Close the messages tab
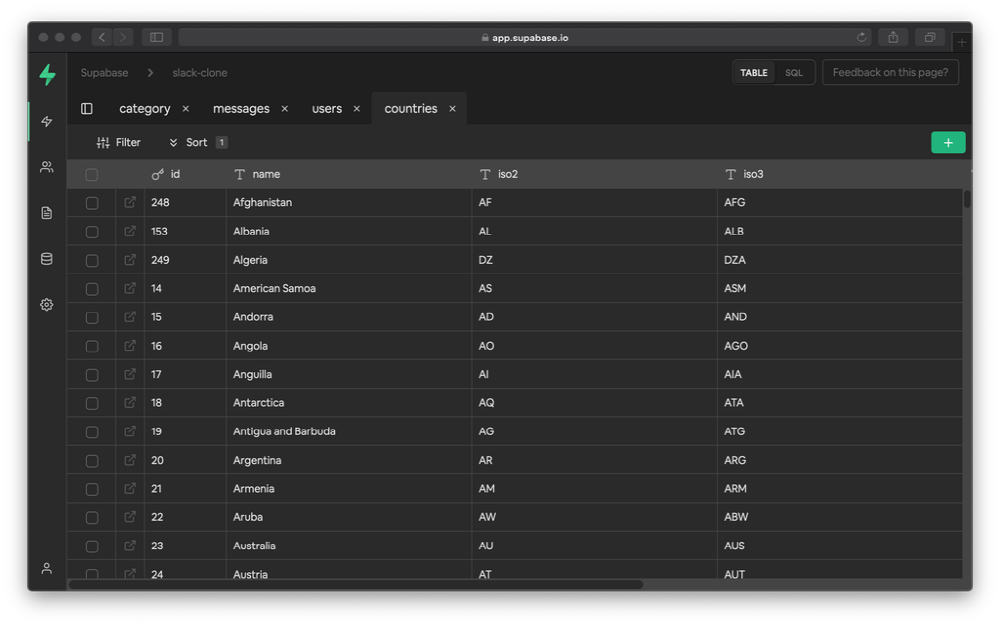This screenshot has width=1000, height=625. (x=284, y=108)
